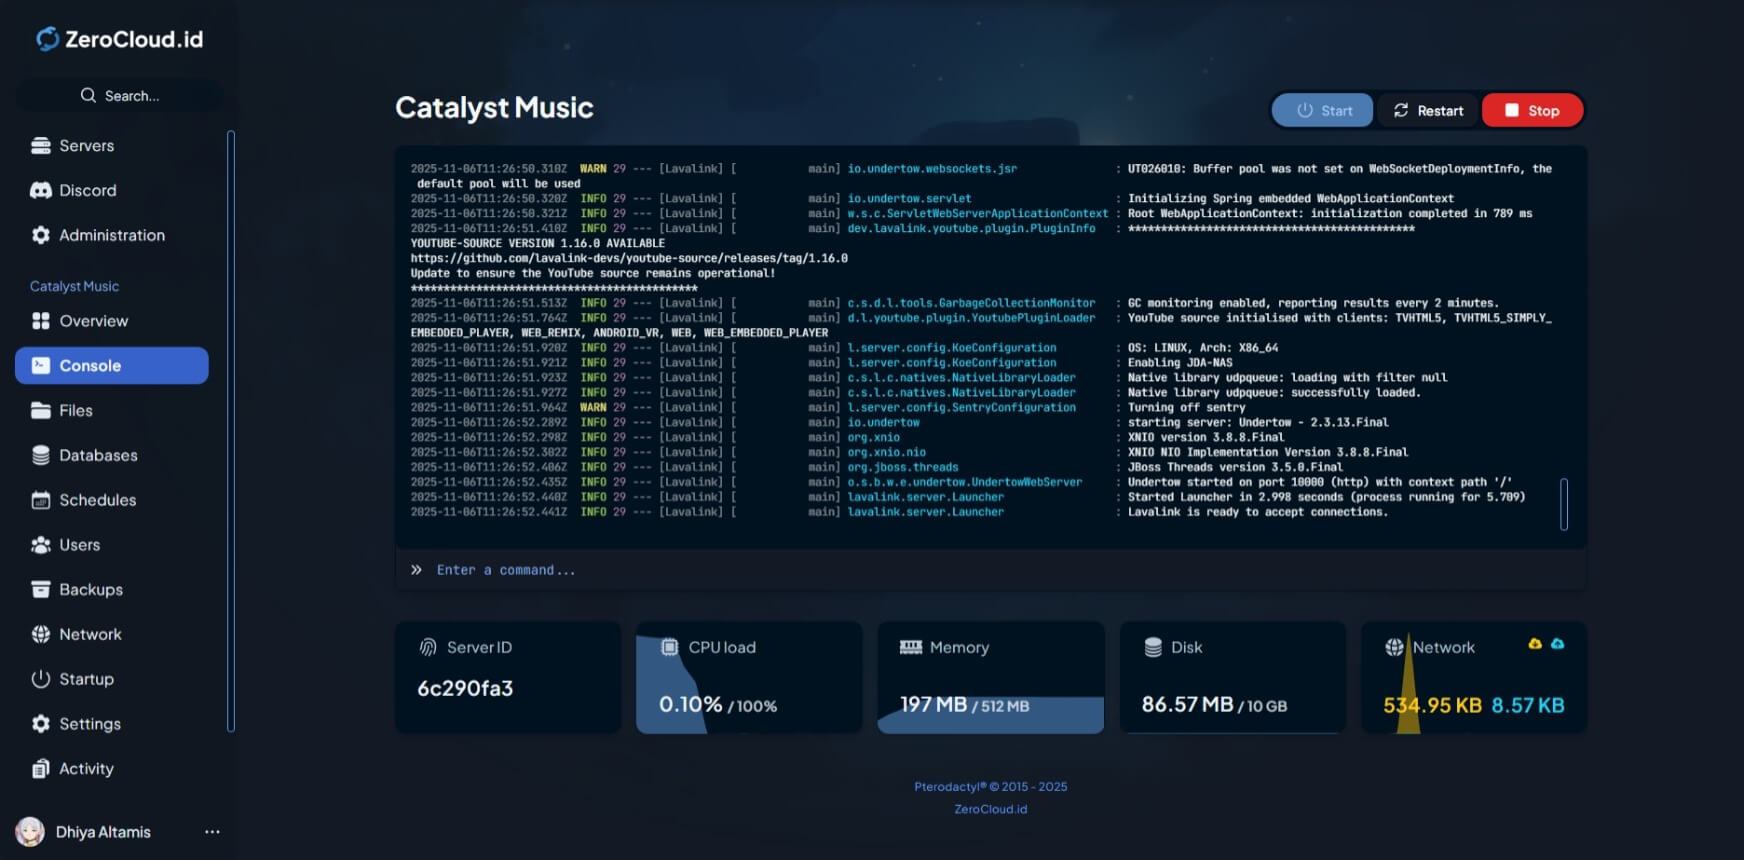The height and width of the screenshot is (860, 1744).
Task: Open the Servers sidebar icon
Action: (41, 146)
